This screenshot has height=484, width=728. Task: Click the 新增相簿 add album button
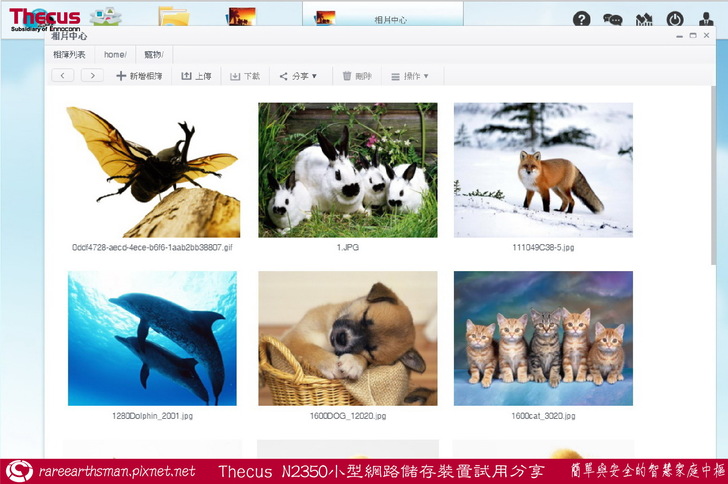click(139, 76)
